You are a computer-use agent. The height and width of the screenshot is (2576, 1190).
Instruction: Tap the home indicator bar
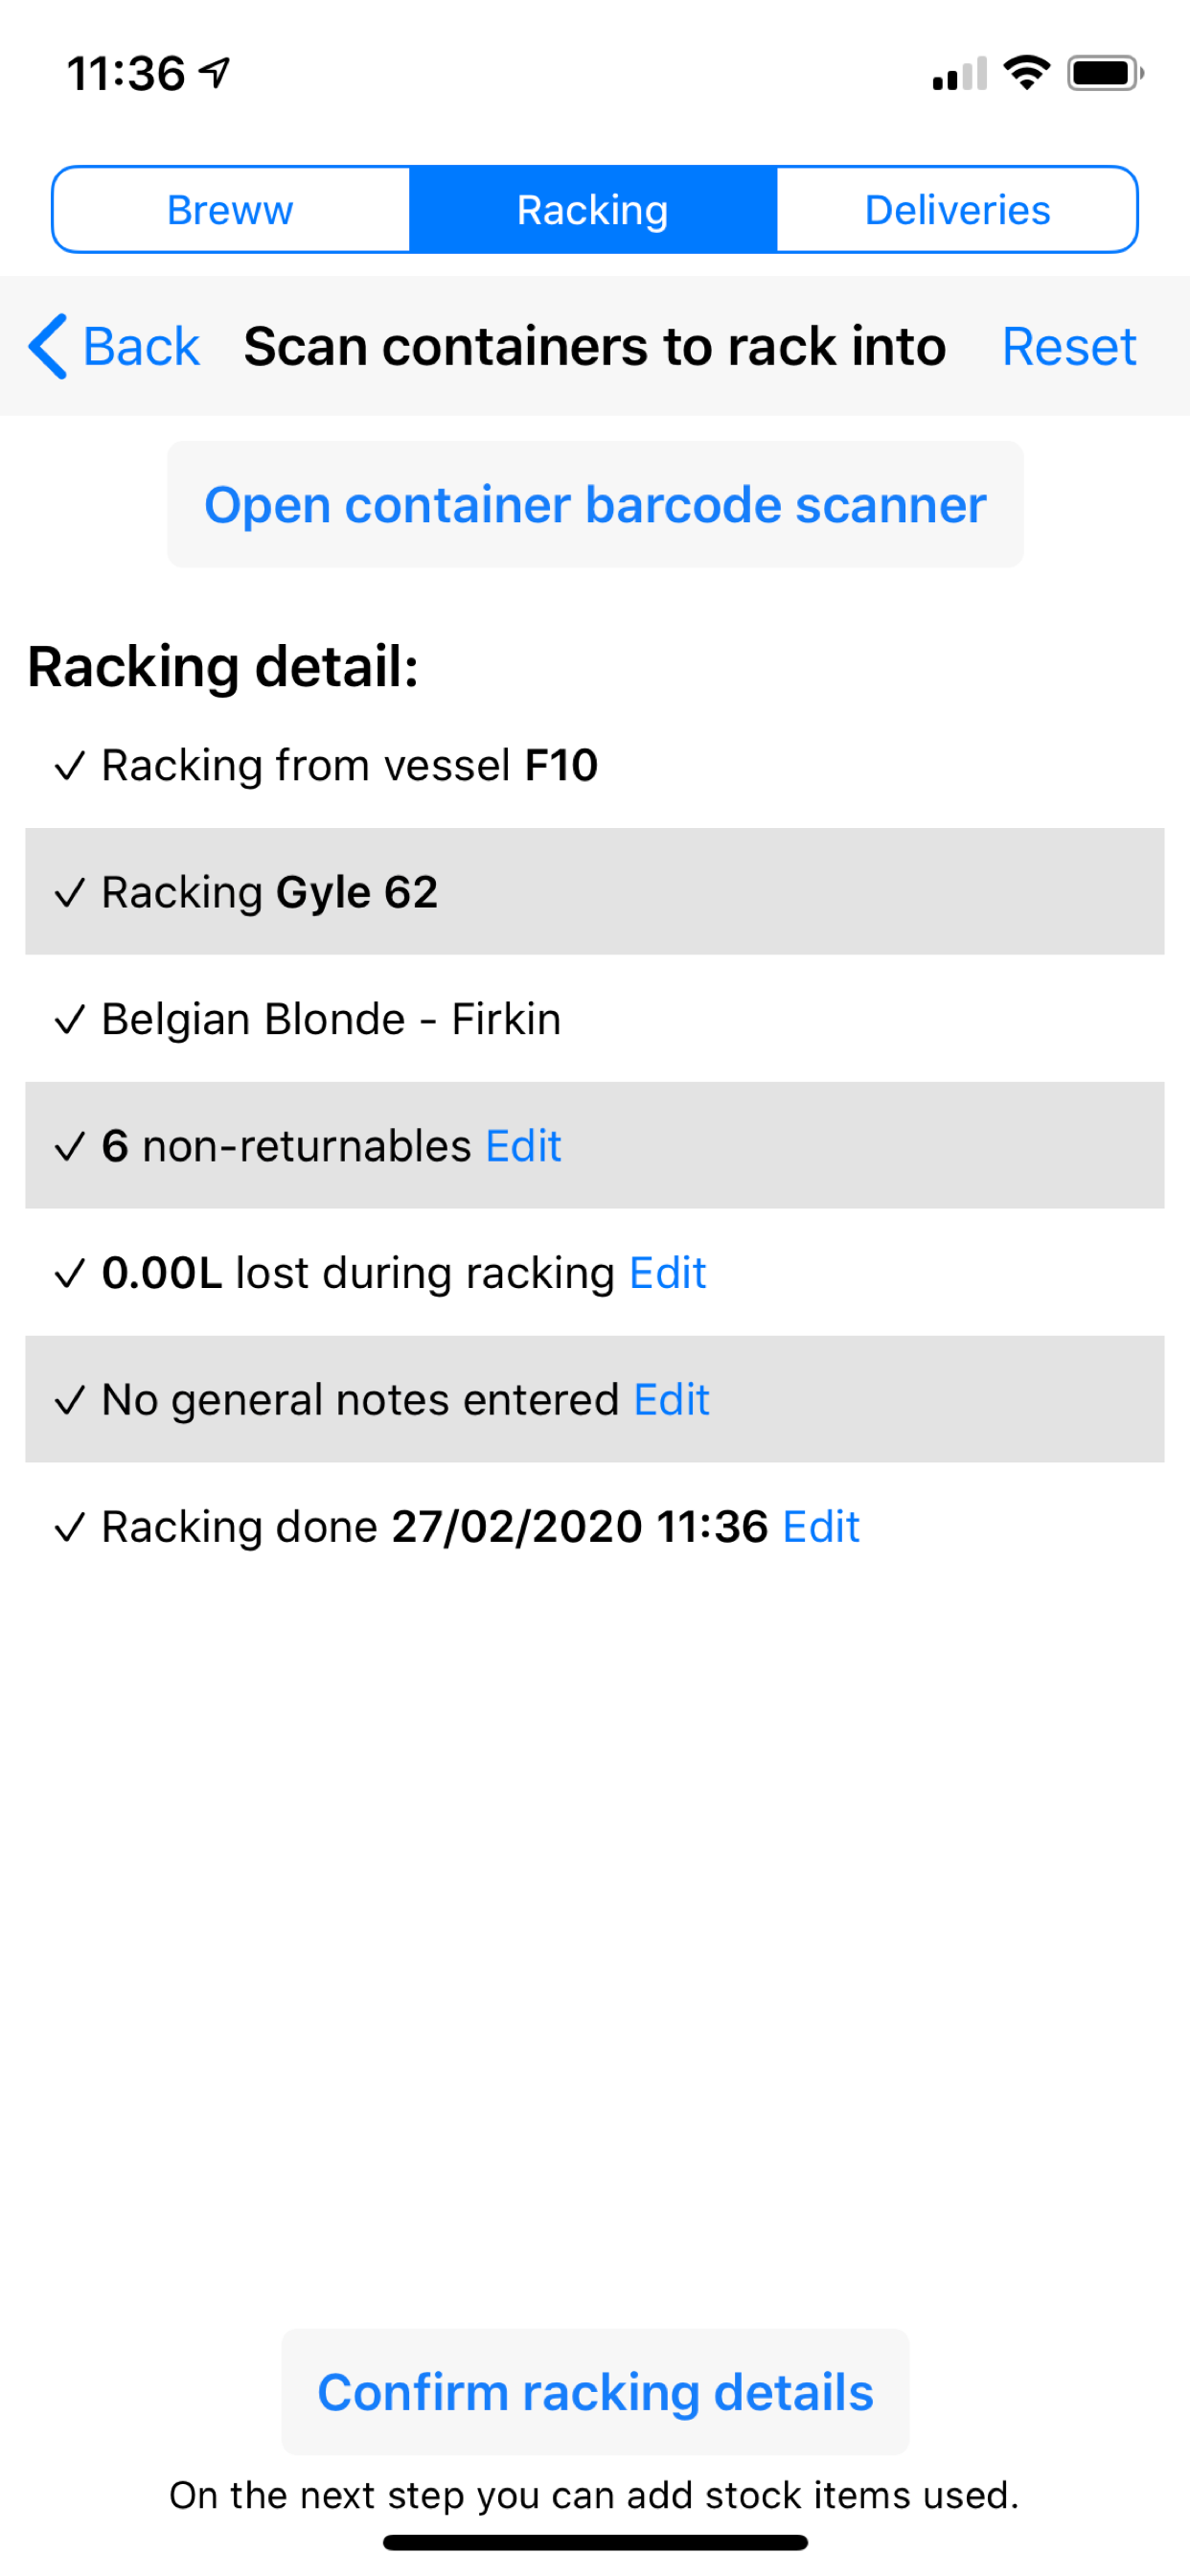coord(595,2542)
